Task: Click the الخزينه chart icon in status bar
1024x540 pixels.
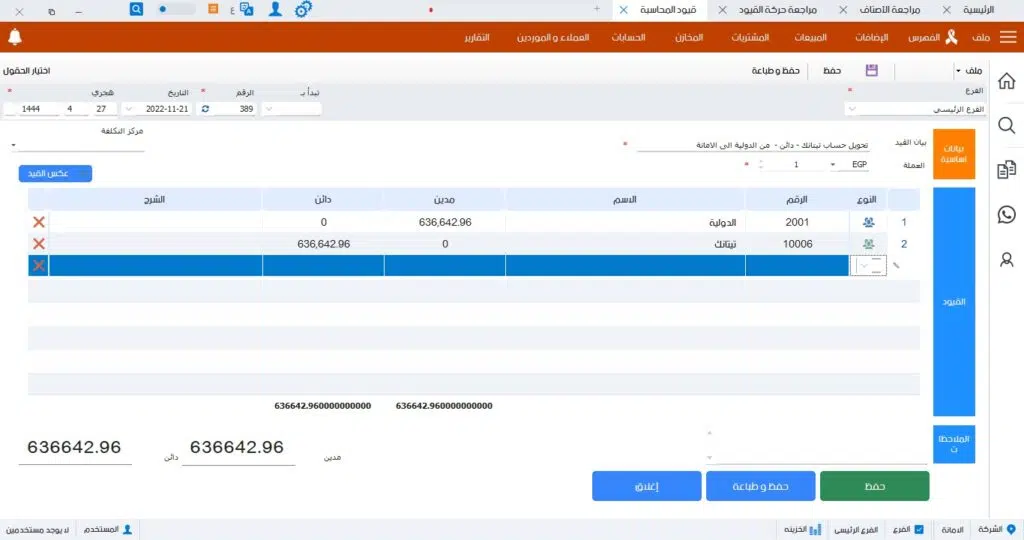Action: tap(815, 530)
